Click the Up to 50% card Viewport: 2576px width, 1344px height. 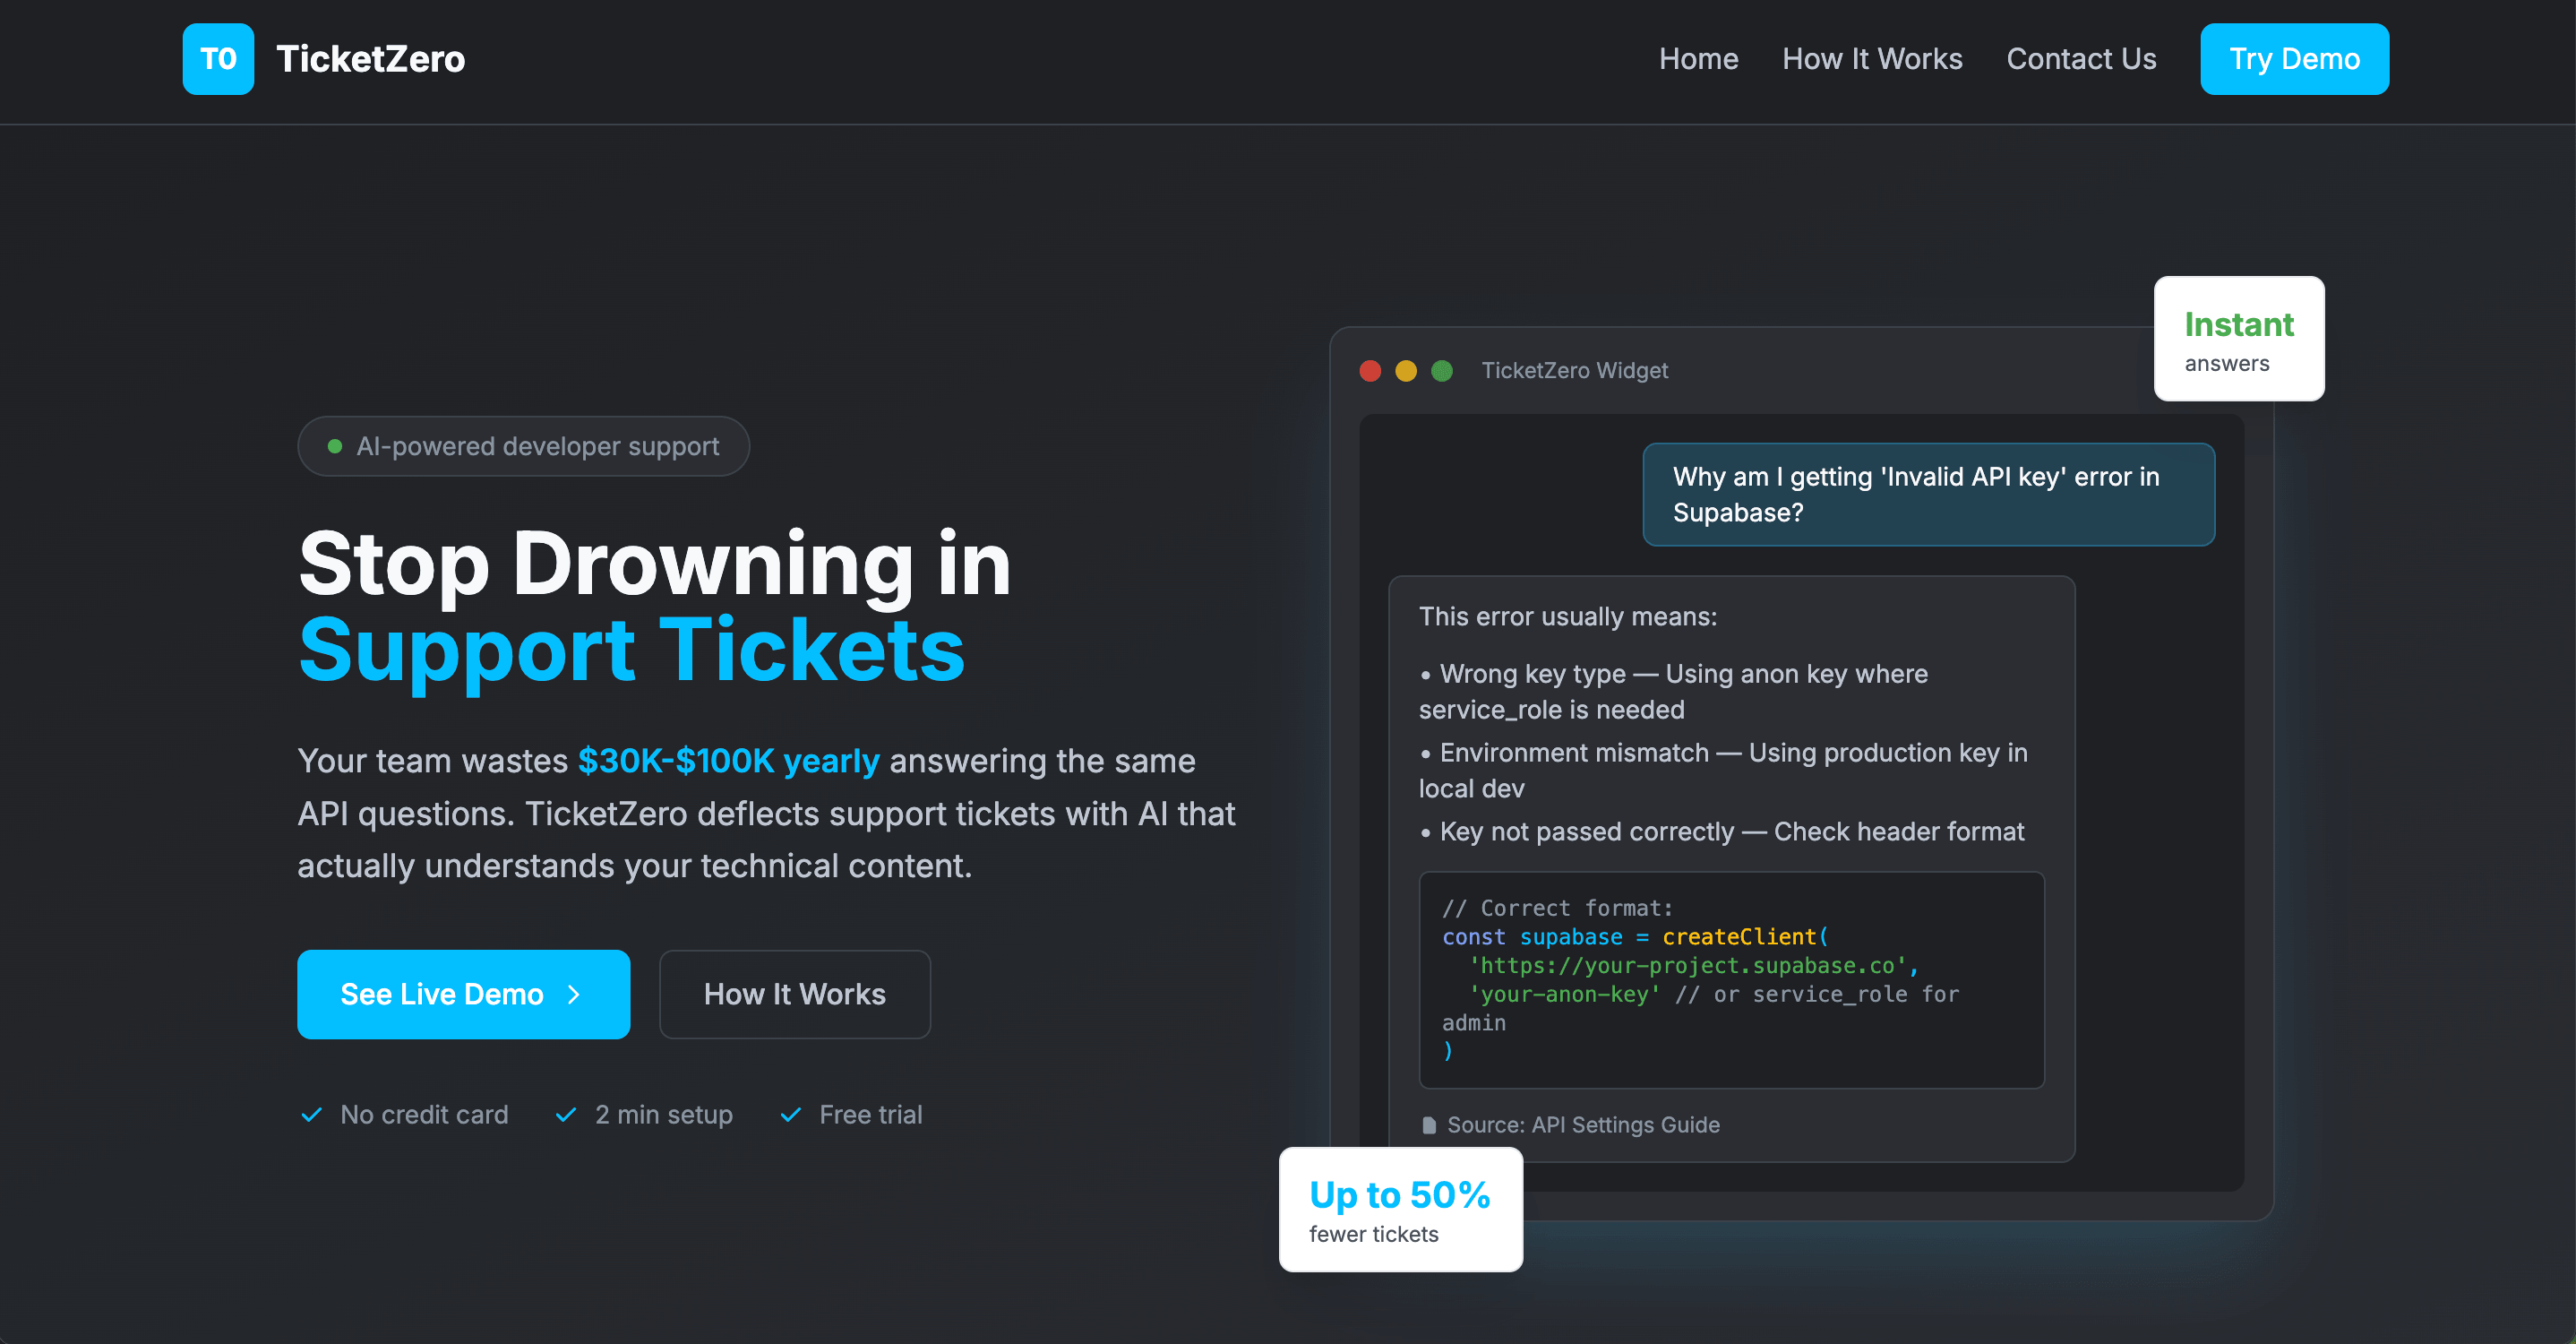(x=1400, y=1209)
